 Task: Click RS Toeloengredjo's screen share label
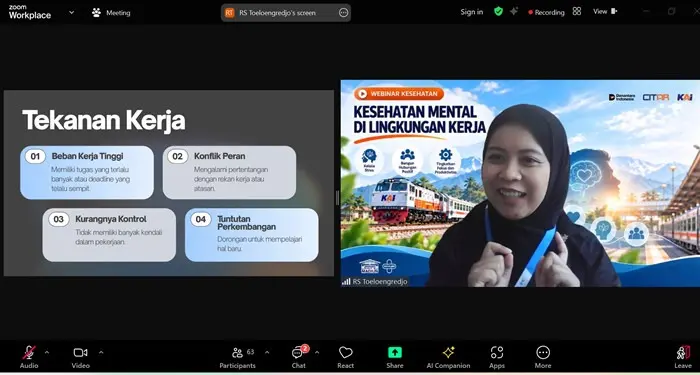[x=277, y=13]
